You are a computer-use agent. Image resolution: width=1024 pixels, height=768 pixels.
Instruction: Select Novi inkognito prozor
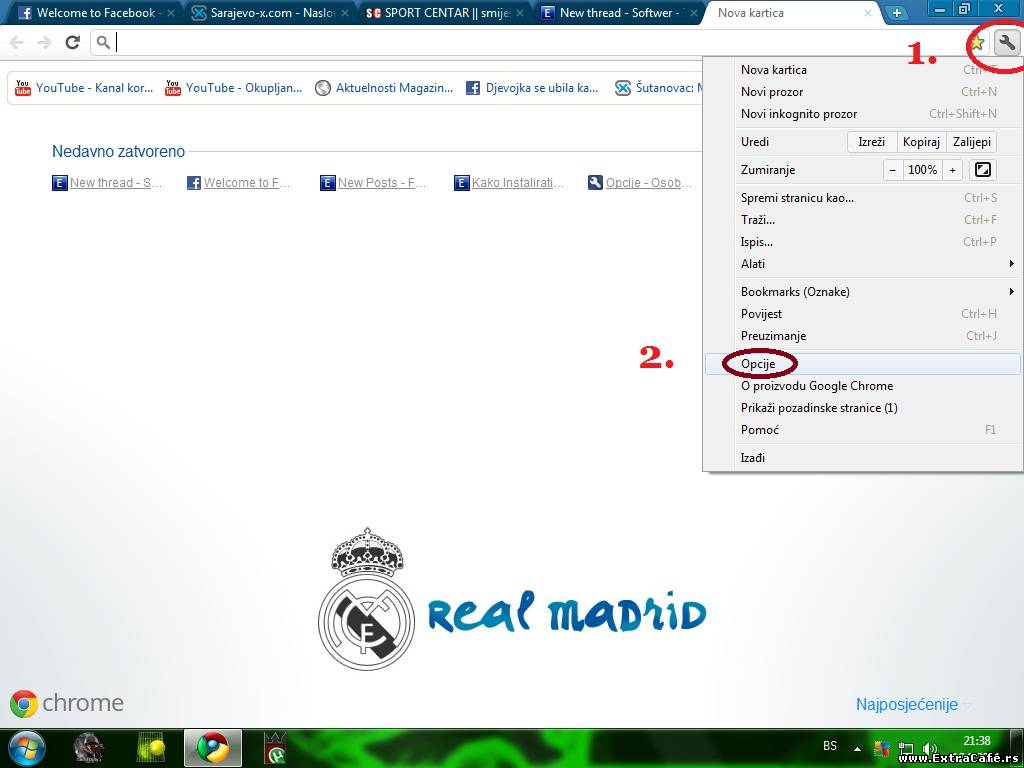point(863,114)
